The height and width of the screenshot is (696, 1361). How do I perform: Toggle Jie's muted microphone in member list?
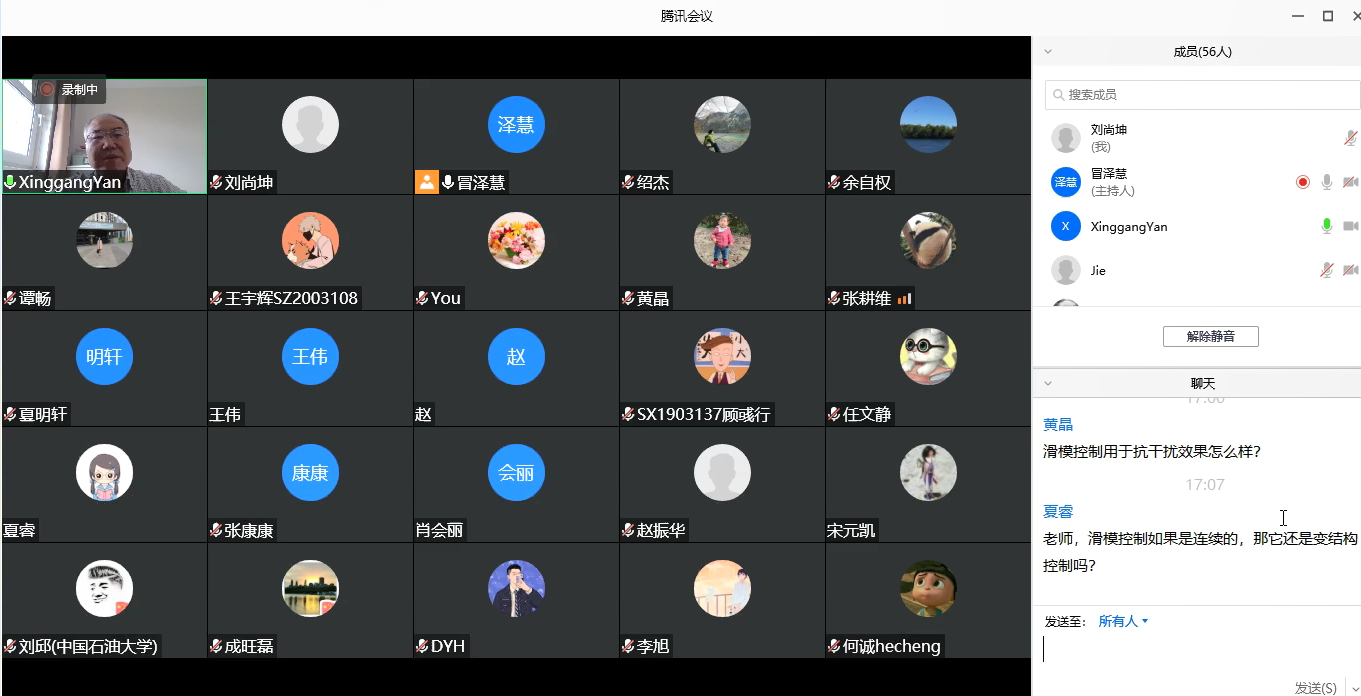(1326, 270)
